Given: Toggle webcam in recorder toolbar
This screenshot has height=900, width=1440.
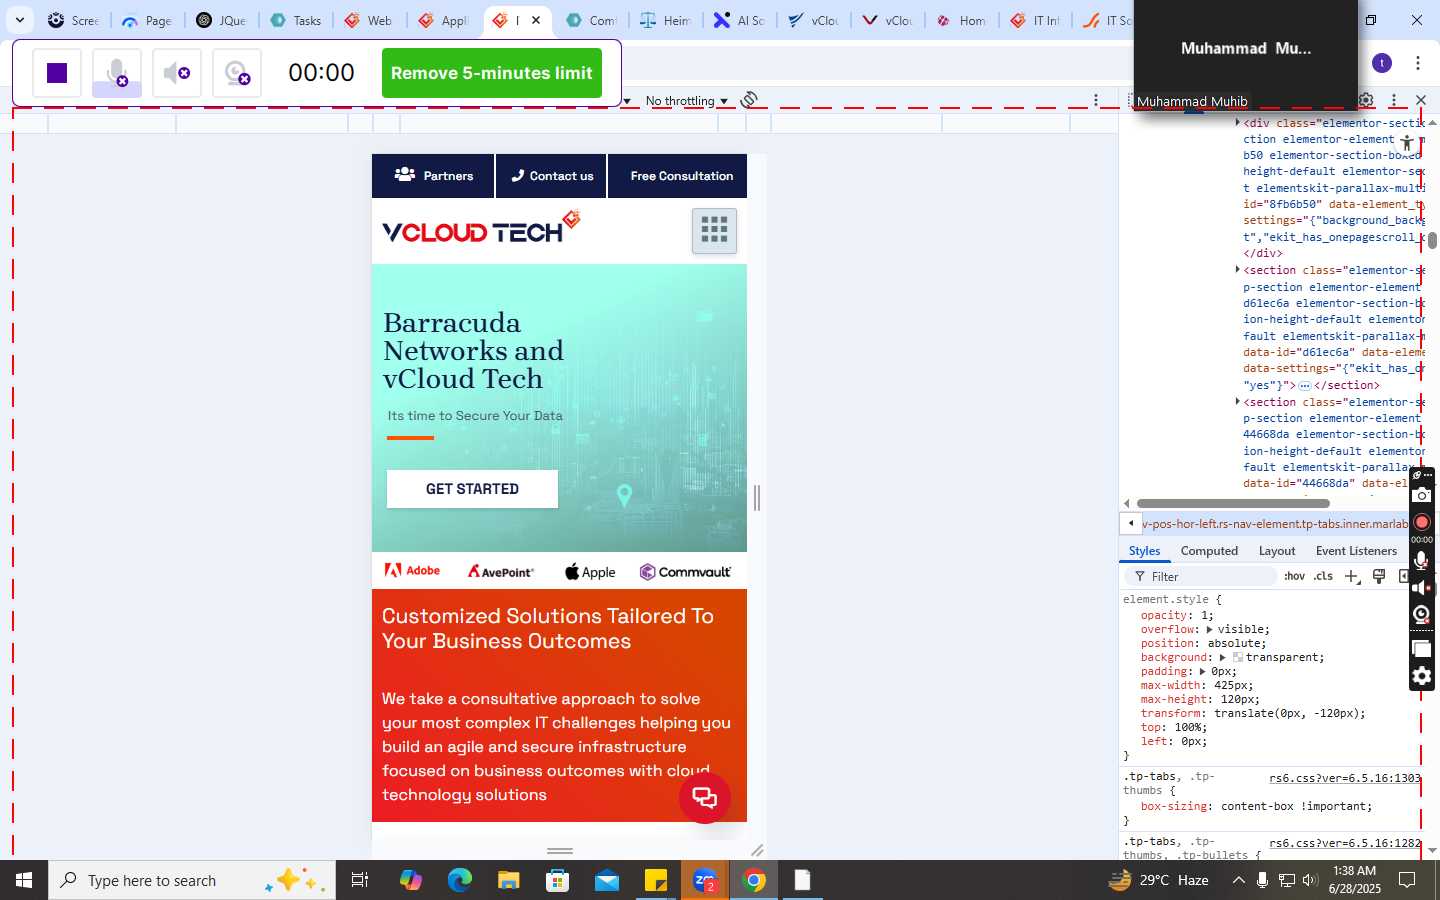Looking at the screenshot, I should 237,73.
